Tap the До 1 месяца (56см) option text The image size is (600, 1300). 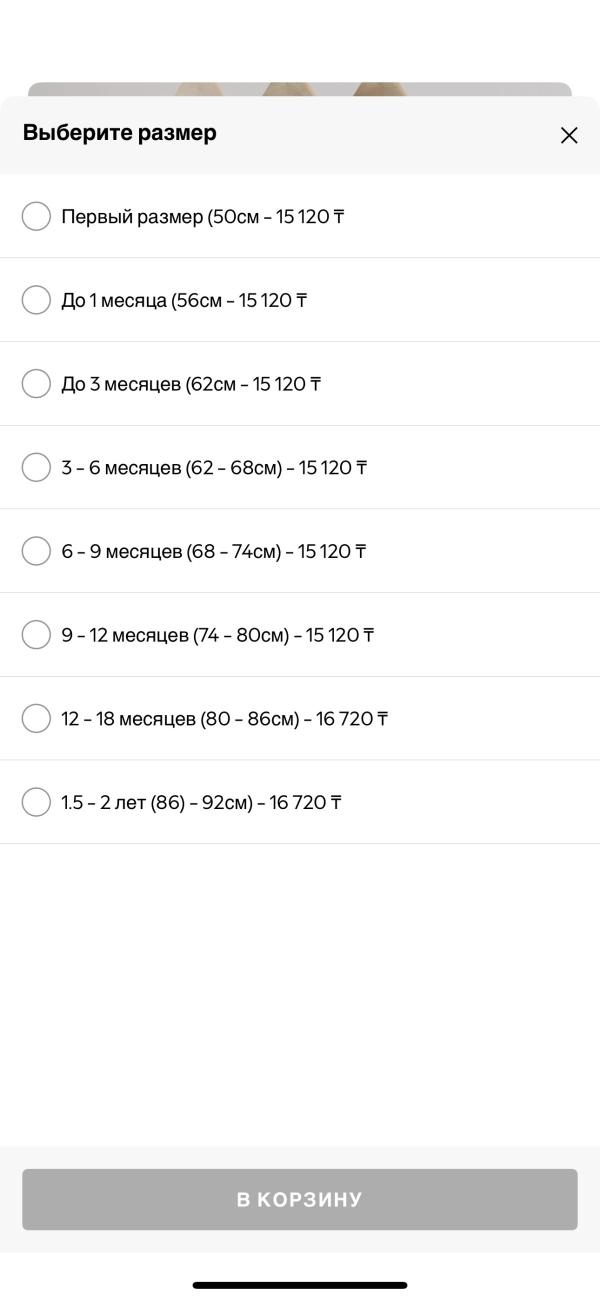tap(184, 300)
